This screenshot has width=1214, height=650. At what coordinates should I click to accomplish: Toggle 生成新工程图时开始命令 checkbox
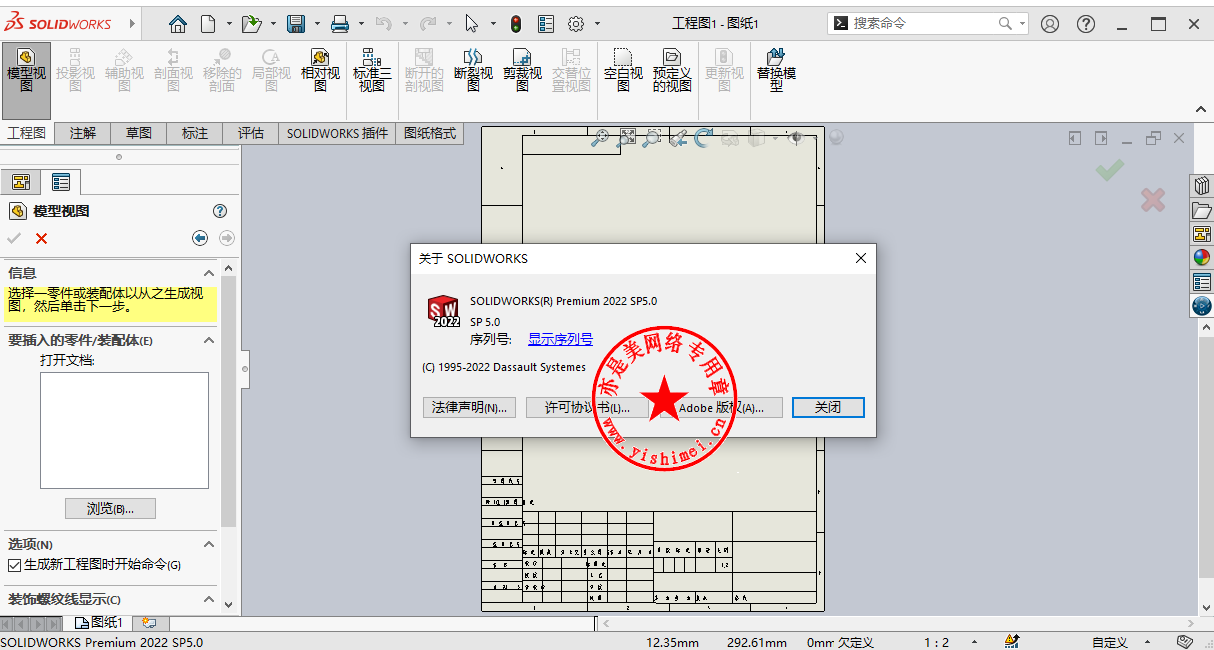tap(14, 565)
